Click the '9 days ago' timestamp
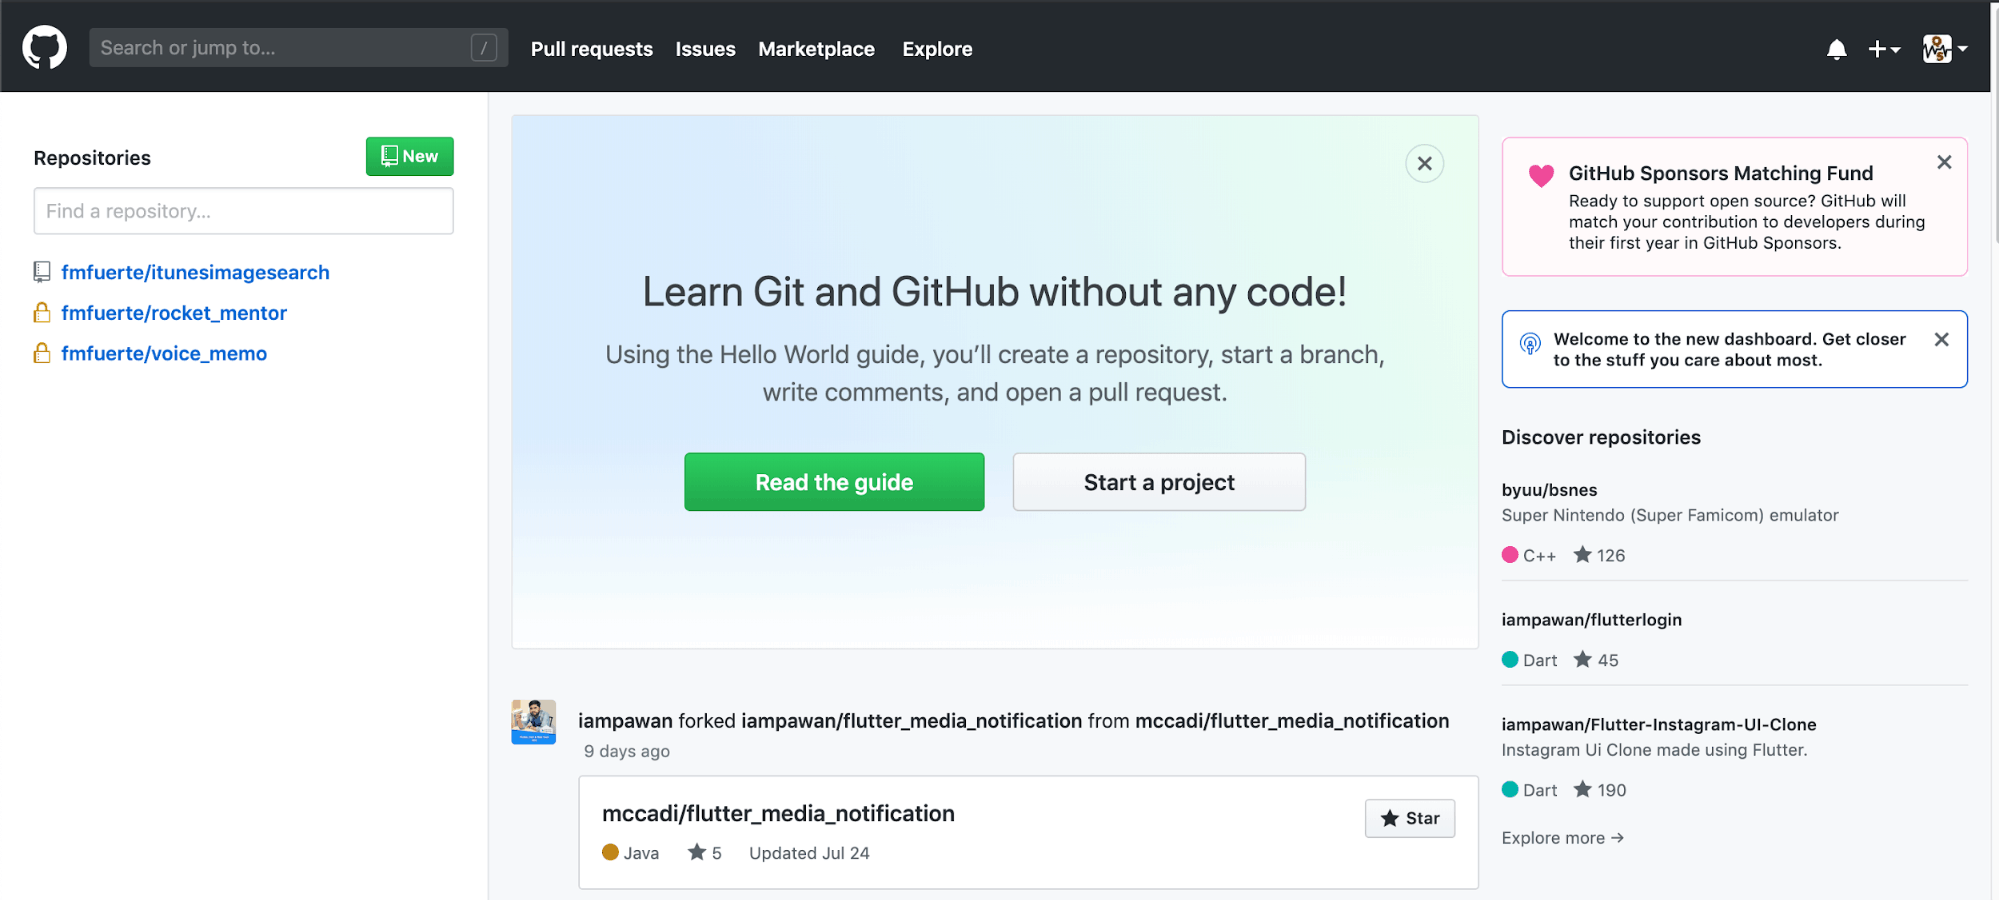 [627, 751]
